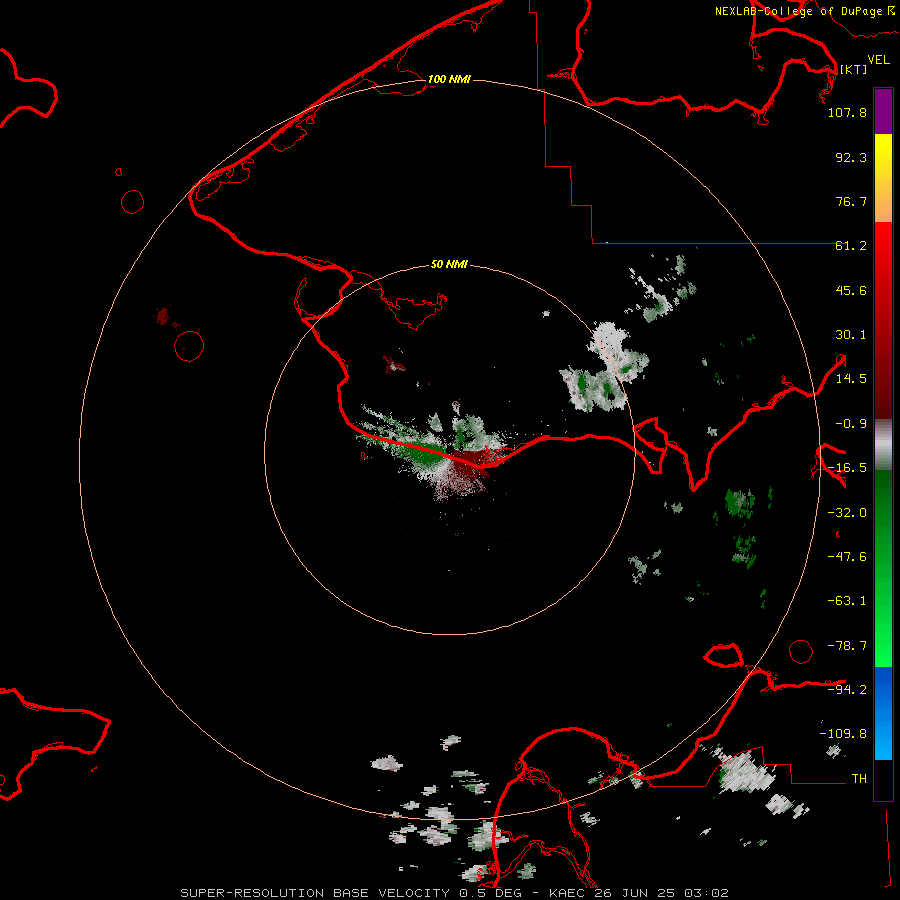
Task: Click the TH legend label
Action: (859, 778)
